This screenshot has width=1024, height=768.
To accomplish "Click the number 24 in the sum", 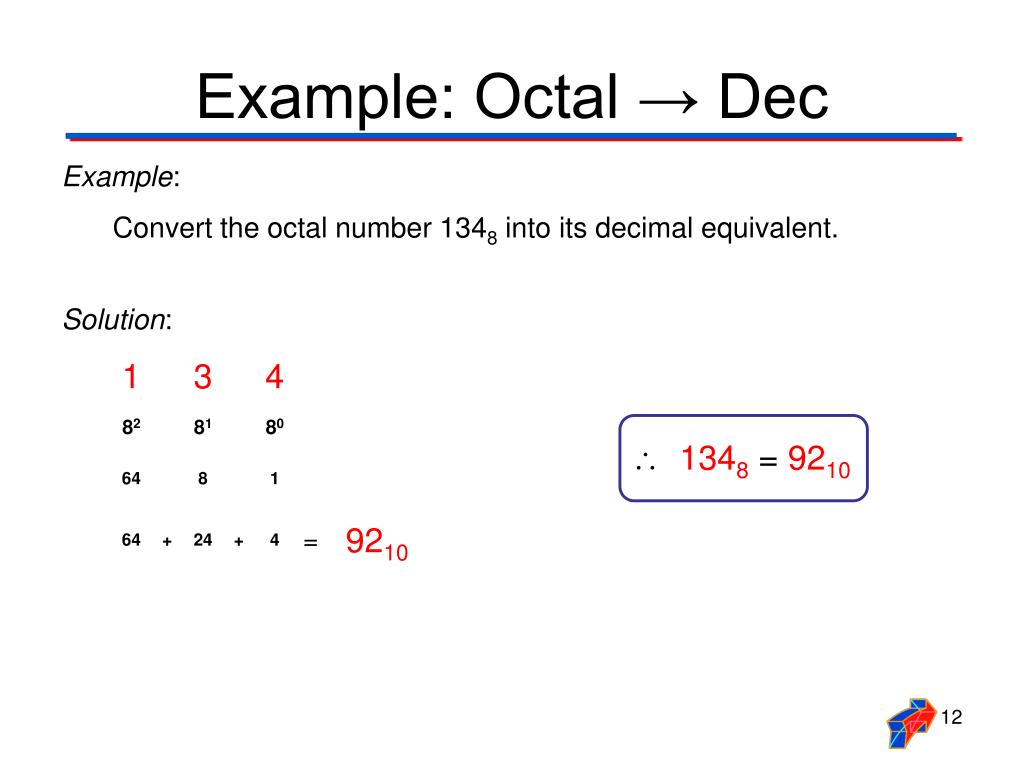I will tap(202, 540).
